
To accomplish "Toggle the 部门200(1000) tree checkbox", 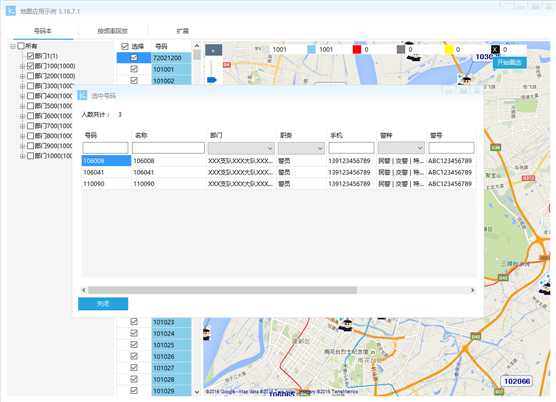I will (30, 76).
